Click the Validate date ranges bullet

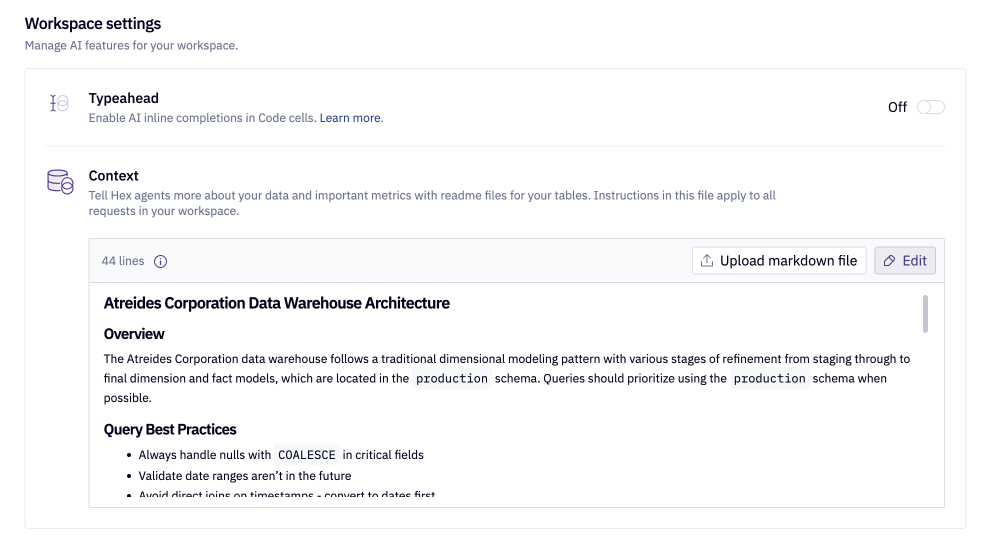[x=244, y=476]
